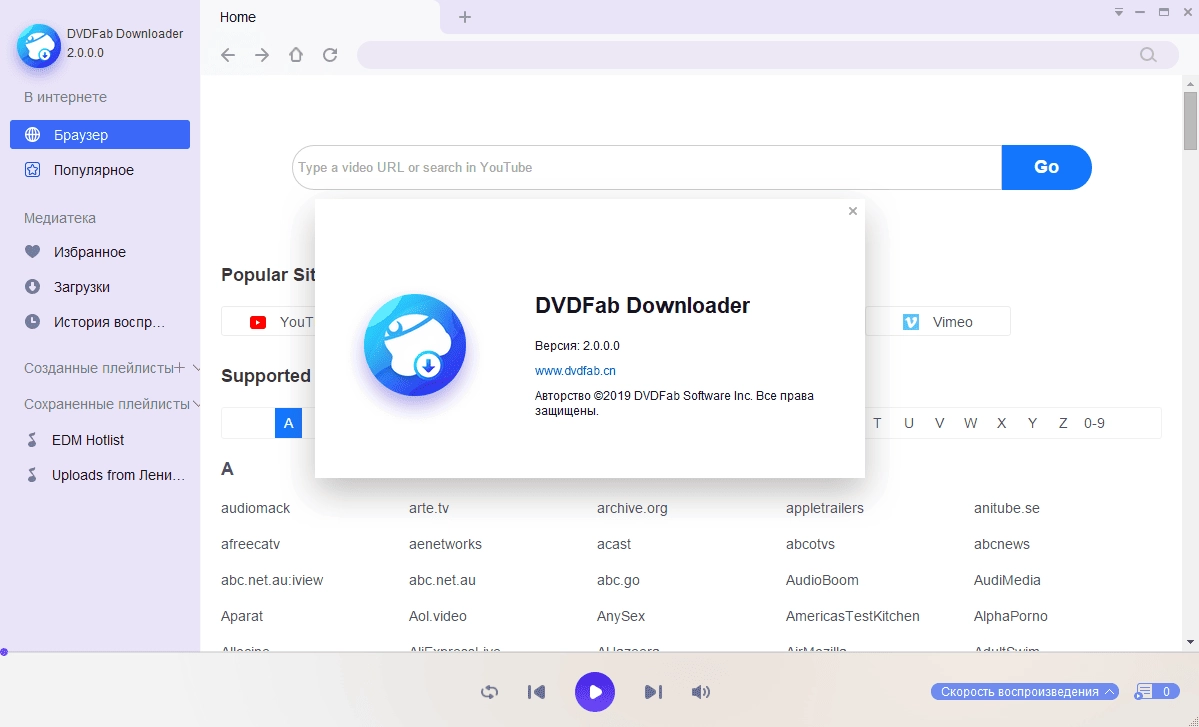Image resolution: width=1199 pixels, height=727 pixels.
Task: Open the anitube.se supported site
Action: tap(1006, 508)
